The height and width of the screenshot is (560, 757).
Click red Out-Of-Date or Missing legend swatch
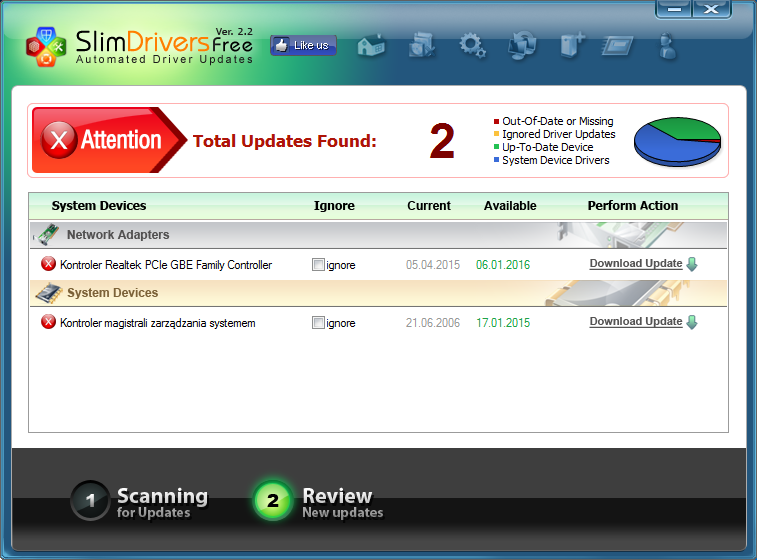496,121
